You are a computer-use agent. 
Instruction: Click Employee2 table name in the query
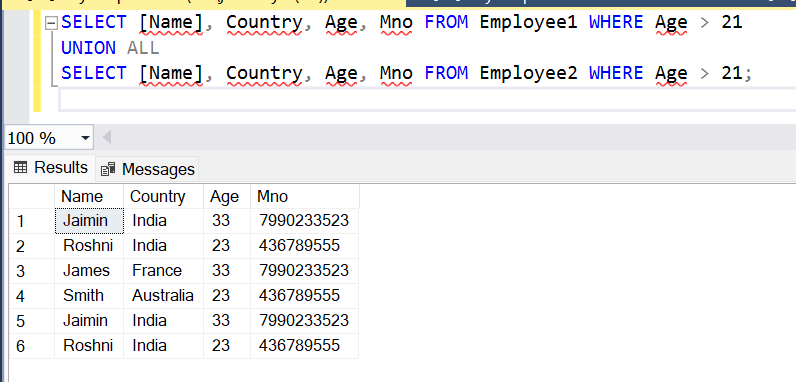pos(528,74)
